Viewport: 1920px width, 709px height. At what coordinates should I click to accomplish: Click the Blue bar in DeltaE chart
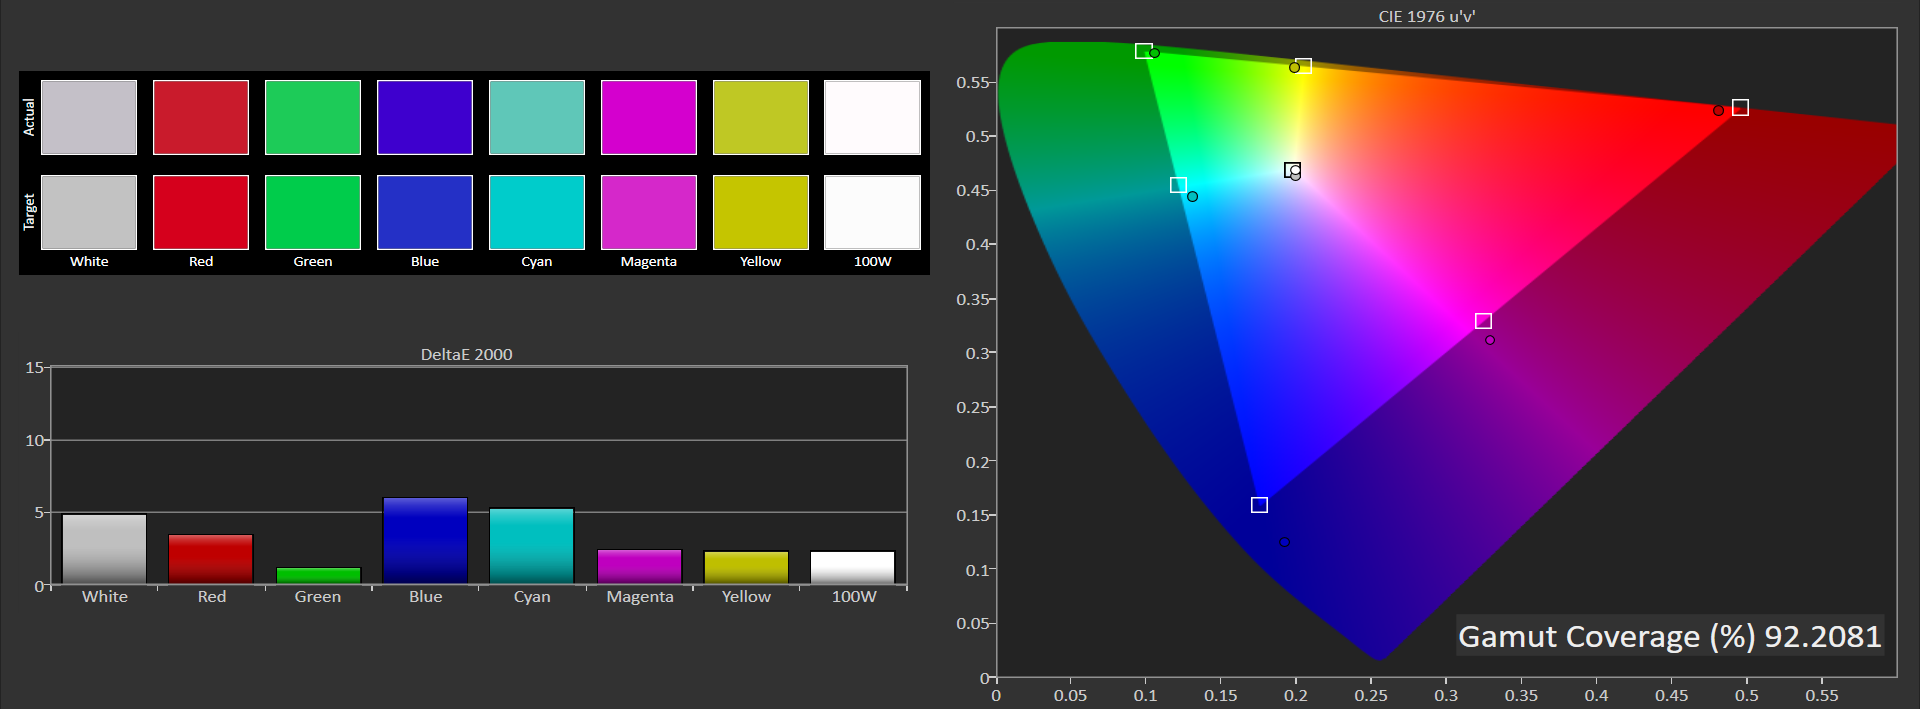click(x=425, y=541)
